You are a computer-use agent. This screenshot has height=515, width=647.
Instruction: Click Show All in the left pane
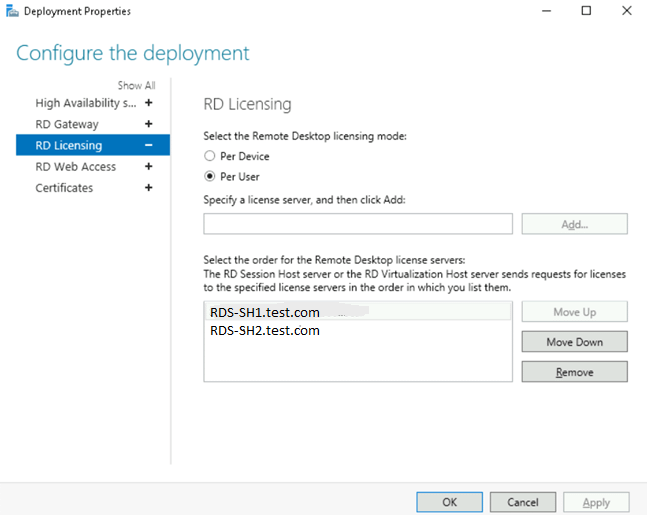point(136,86)
